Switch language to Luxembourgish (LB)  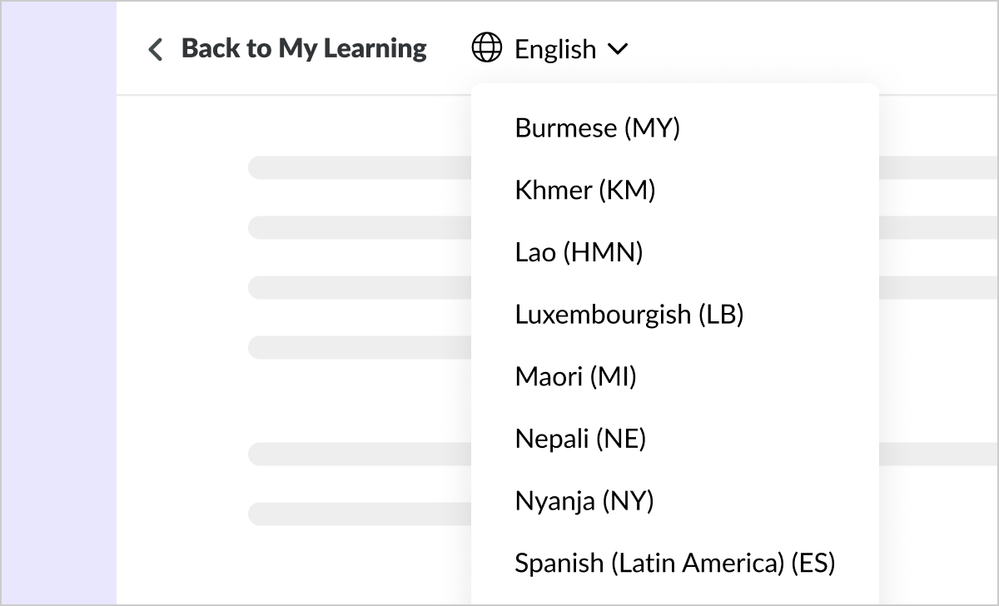click(x=629, y=314)
